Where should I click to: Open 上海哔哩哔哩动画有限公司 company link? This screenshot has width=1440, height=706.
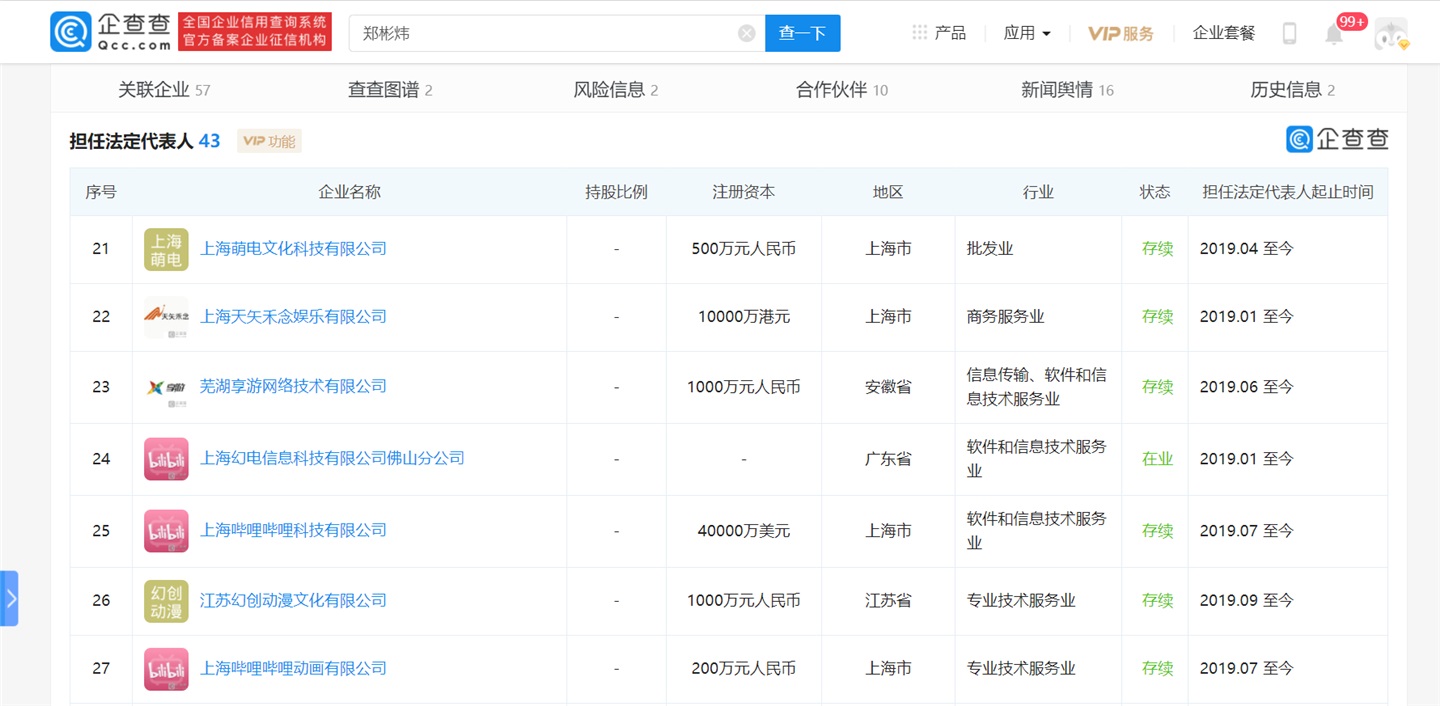[291, 668]
